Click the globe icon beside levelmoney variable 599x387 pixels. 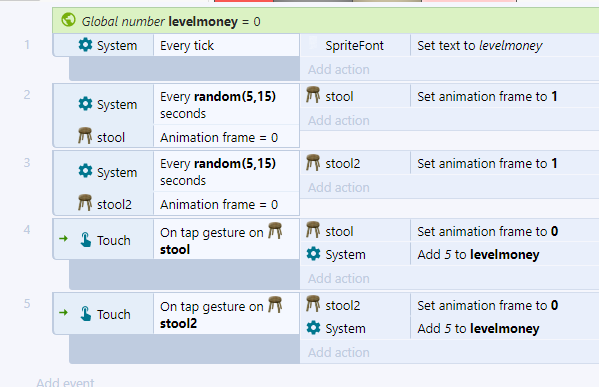point(68,19)
